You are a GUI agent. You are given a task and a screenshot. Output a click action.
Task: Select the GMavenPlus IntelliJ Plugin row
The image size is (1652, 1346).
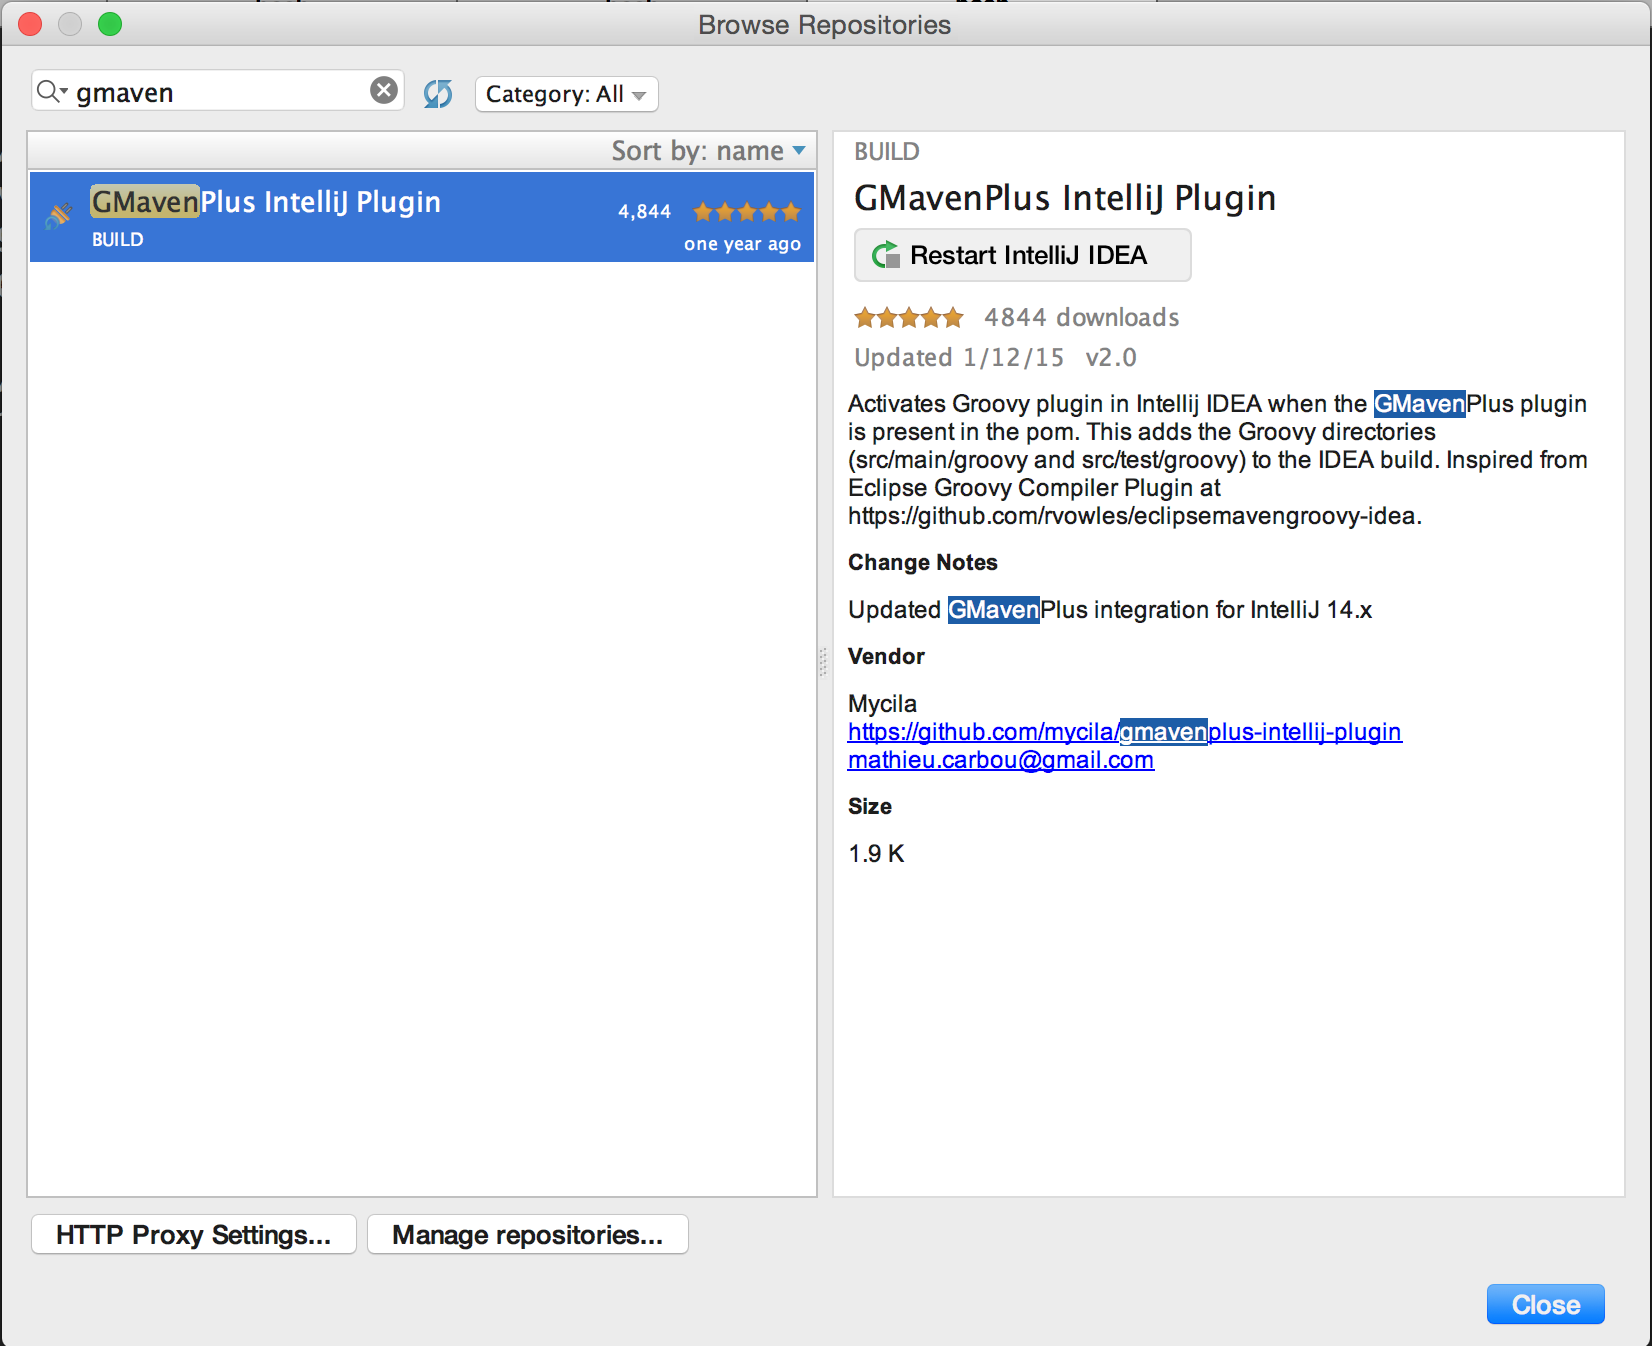click(x=422, y=217)
